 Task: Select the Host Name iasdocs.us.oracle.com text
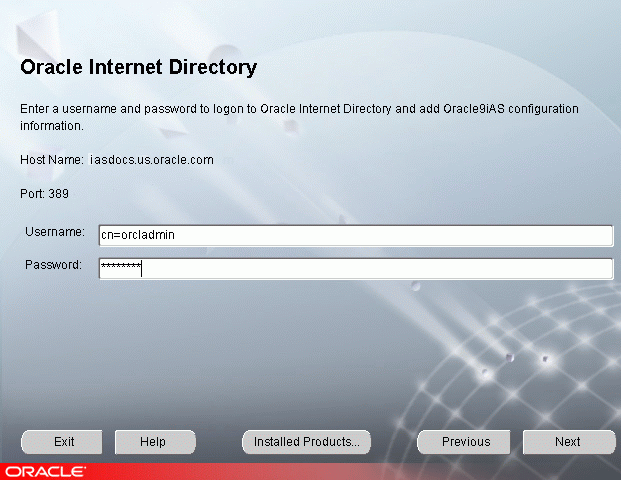click(117, 160)
